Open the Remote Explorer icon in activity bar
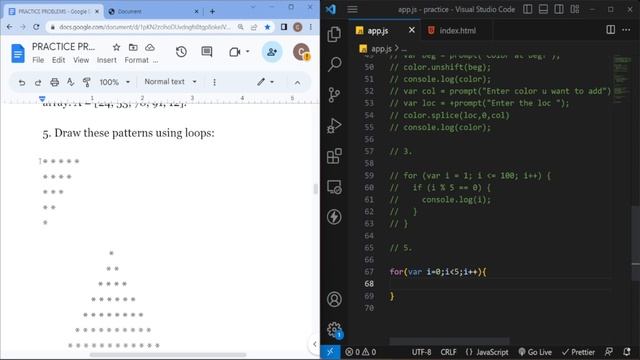640x360 pixels. coord(334,187)
